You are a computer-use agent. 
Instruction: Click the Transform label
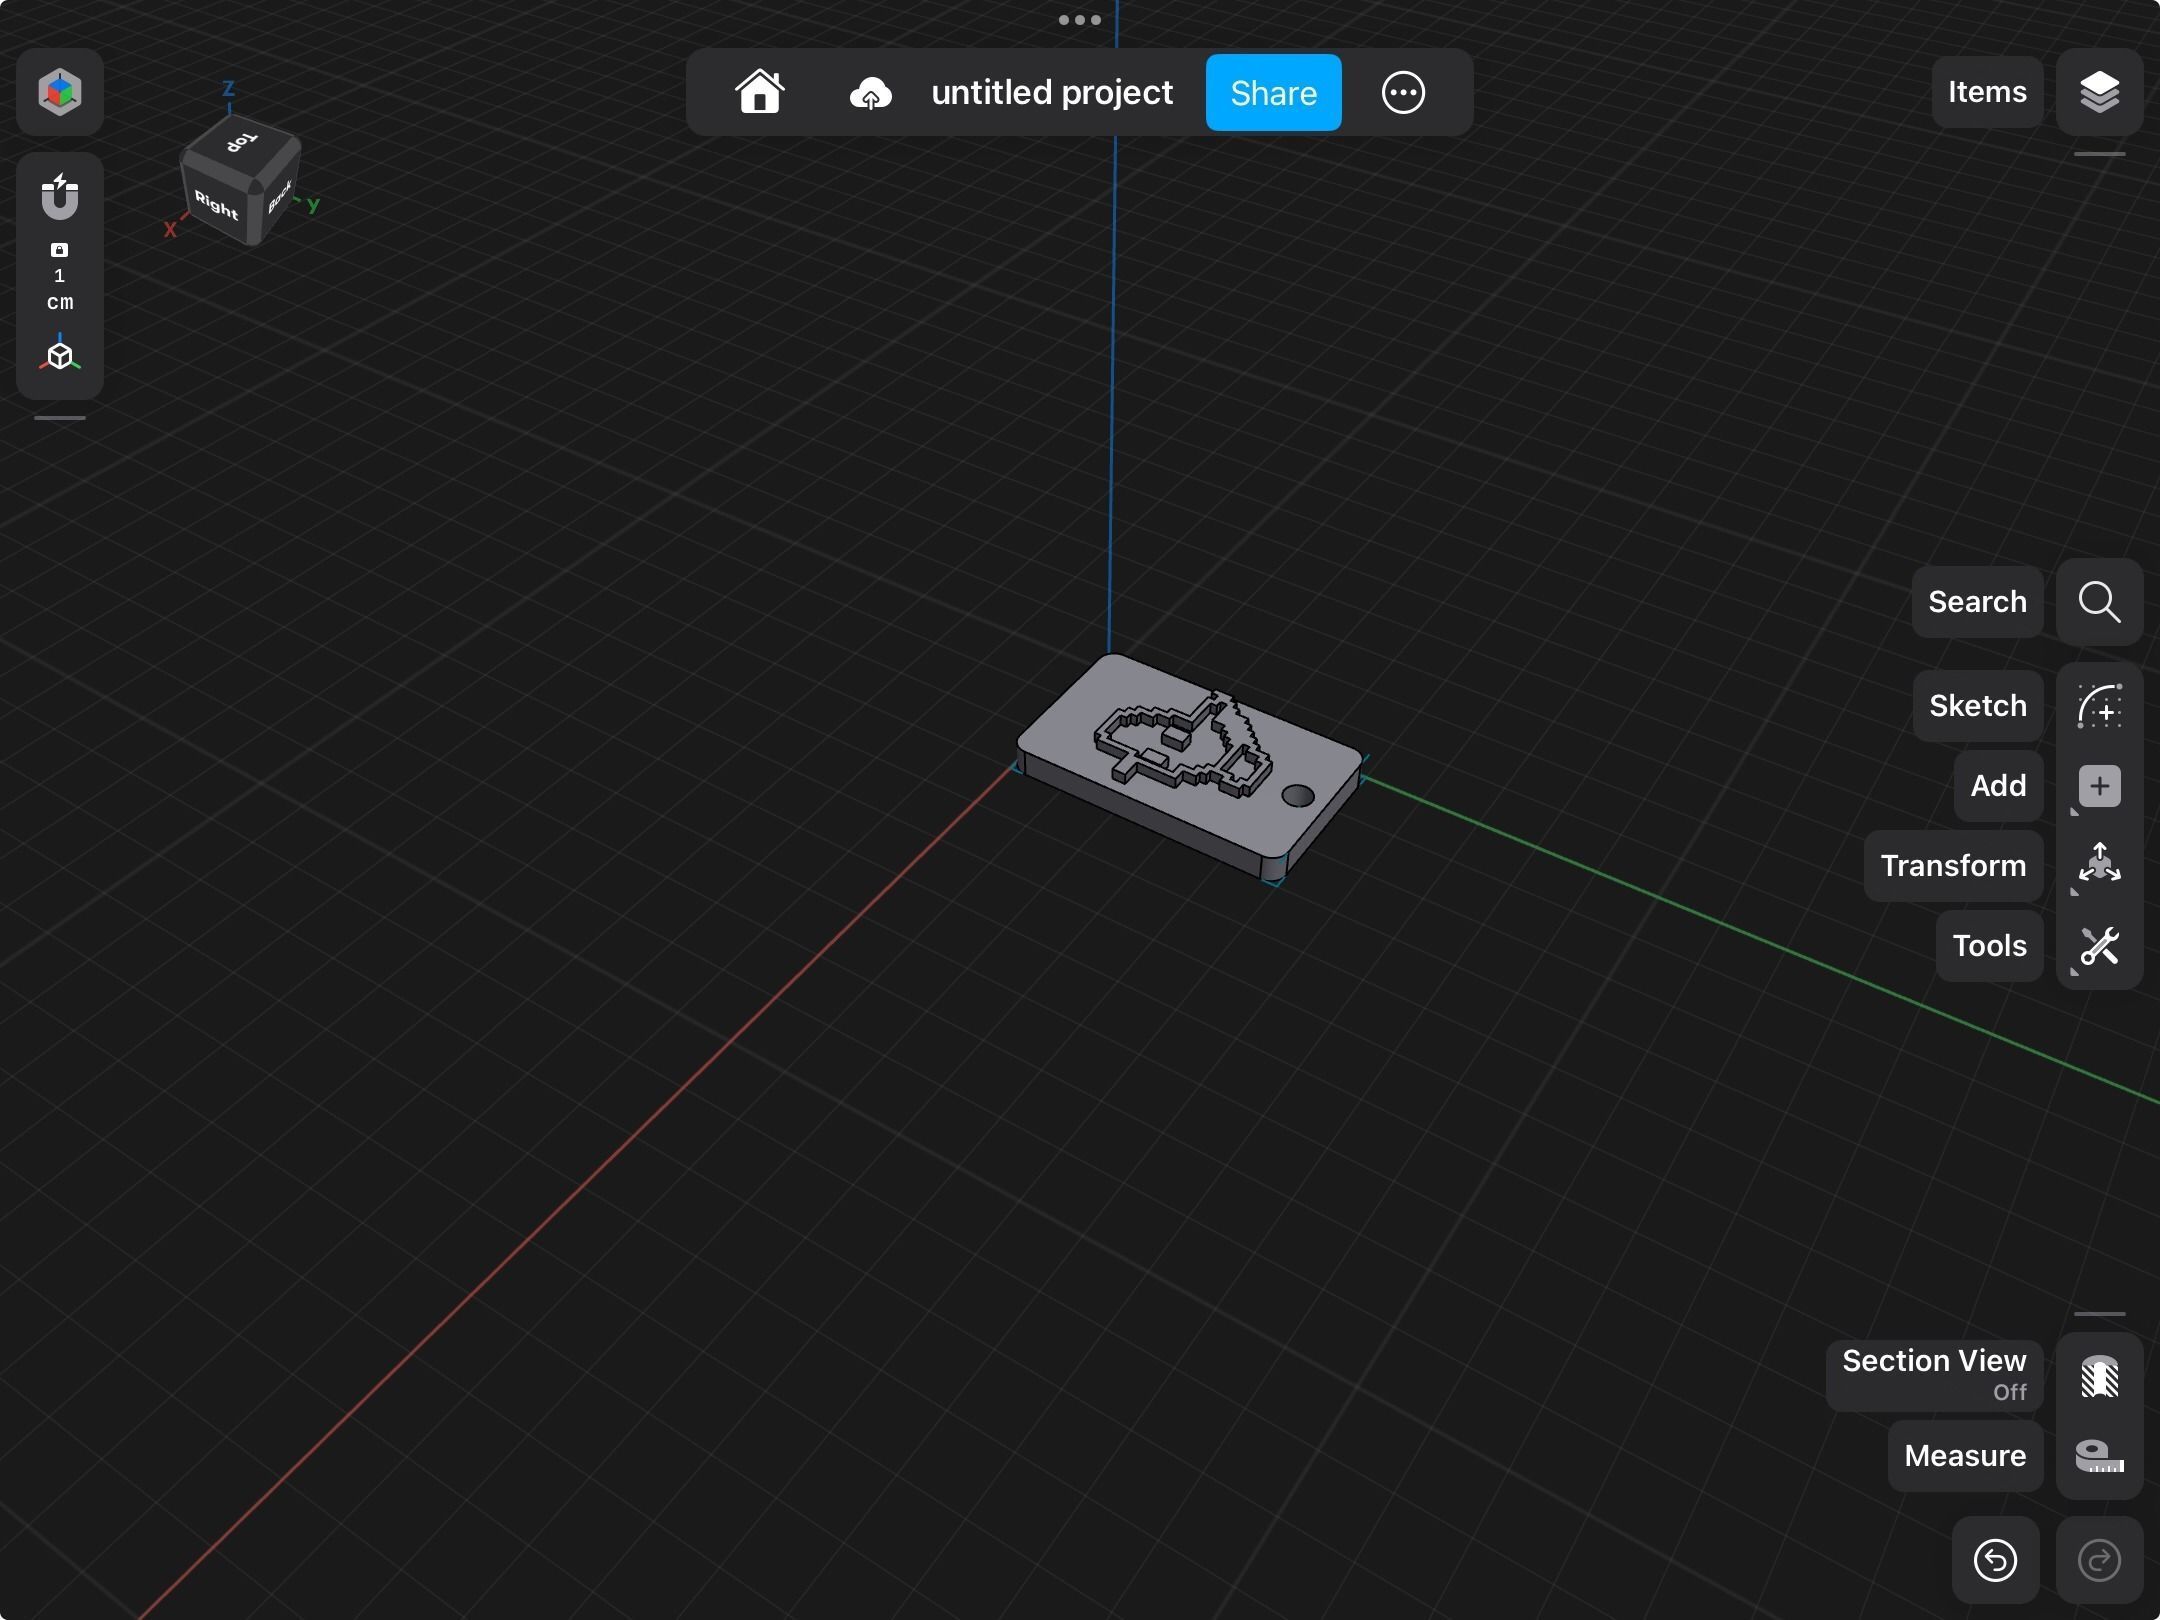[x=1953, y=866]
